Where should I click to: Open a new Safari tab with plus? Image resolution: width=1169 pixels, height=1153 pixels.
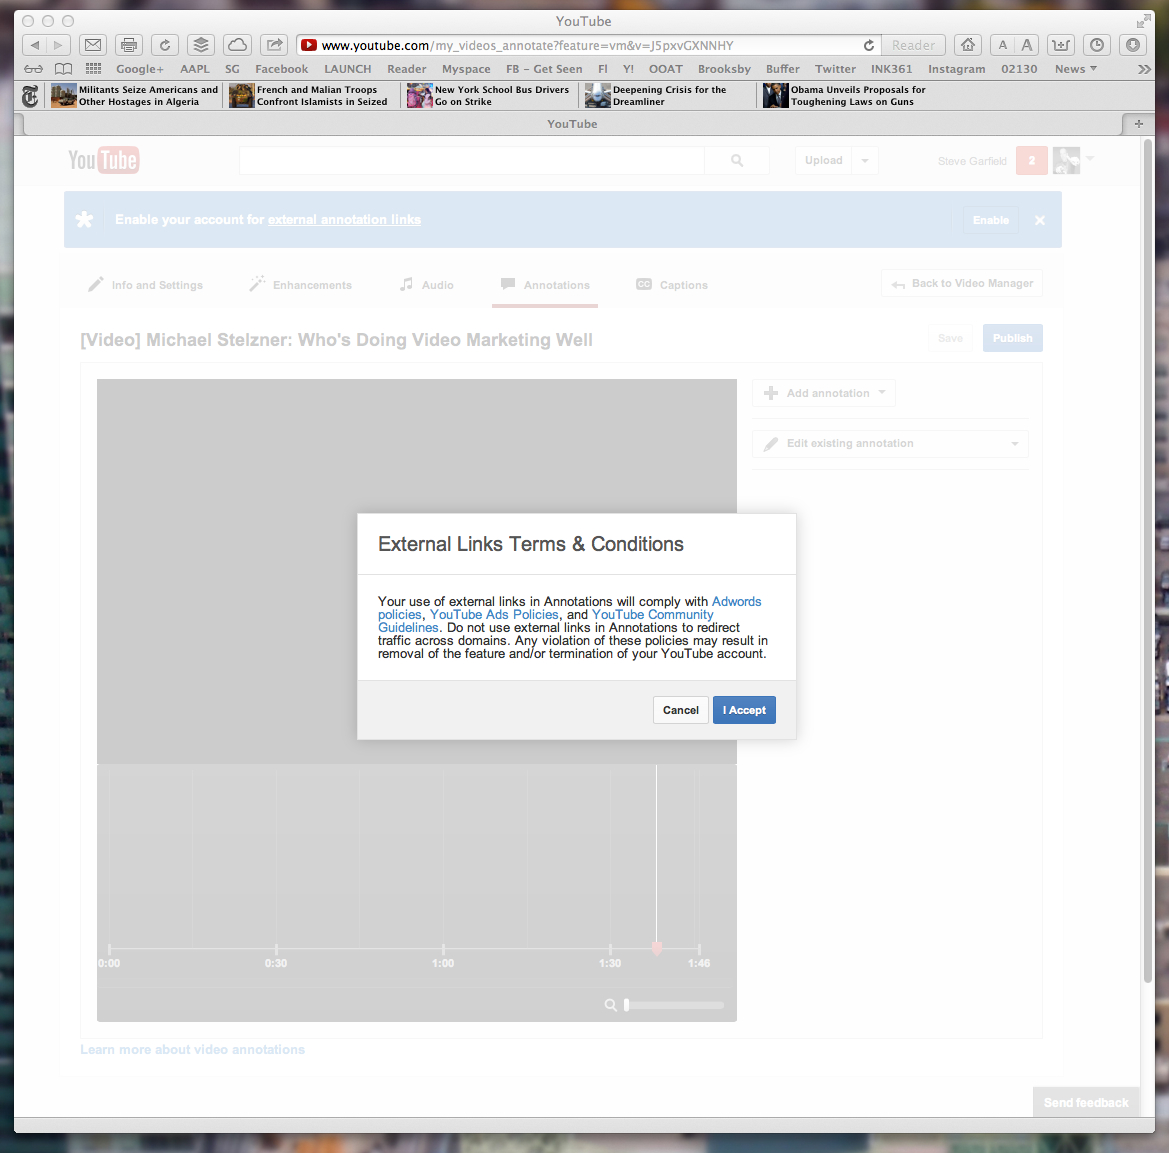pyautogui.click(x=1138, y=124)
